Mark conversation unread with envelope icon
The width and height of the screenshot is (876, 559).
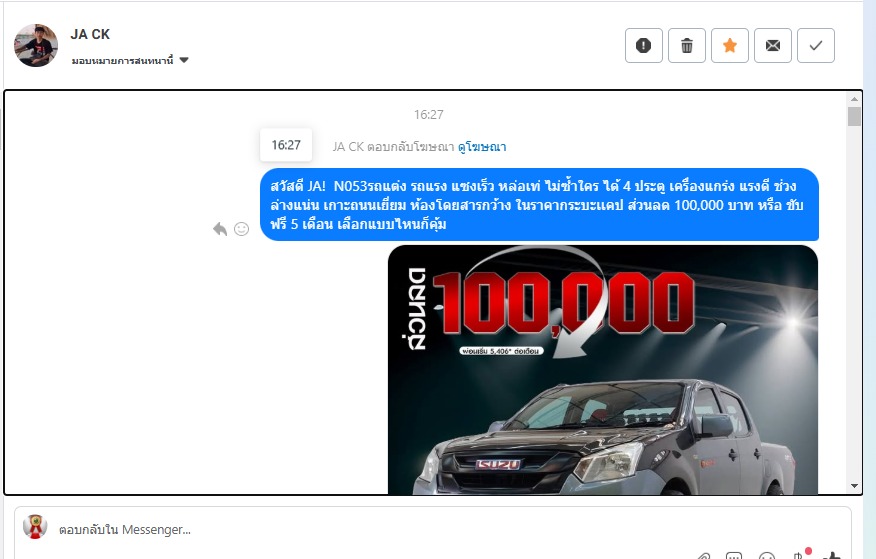(773, 45)
